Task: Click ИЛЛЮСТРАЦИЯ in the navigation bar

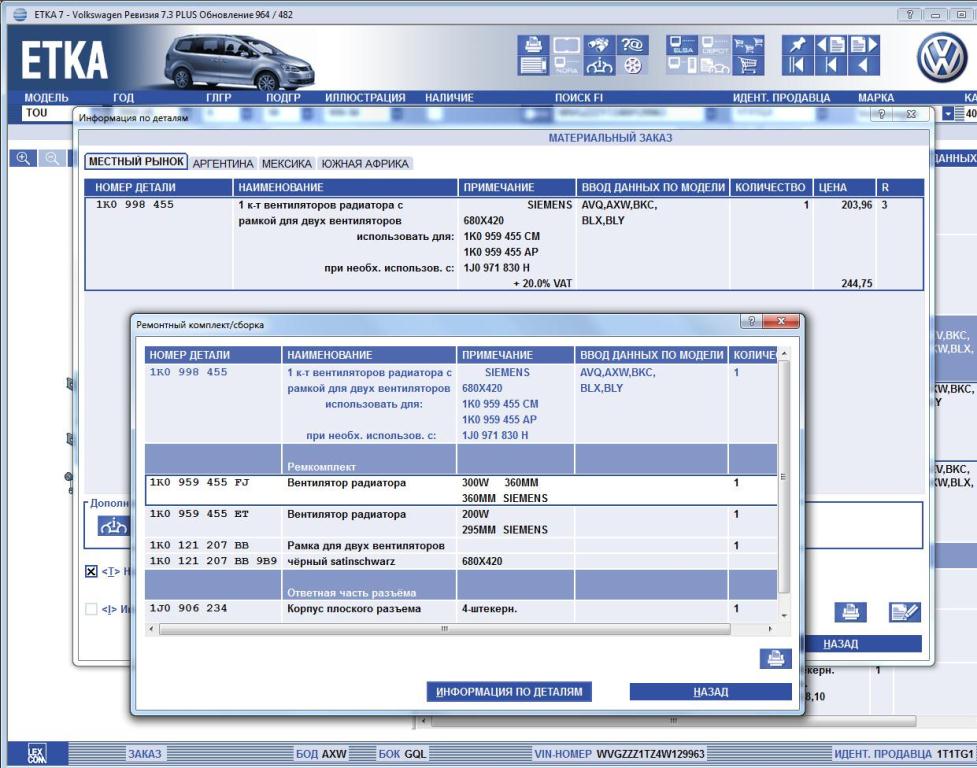Action: click(x=365, y=98)
